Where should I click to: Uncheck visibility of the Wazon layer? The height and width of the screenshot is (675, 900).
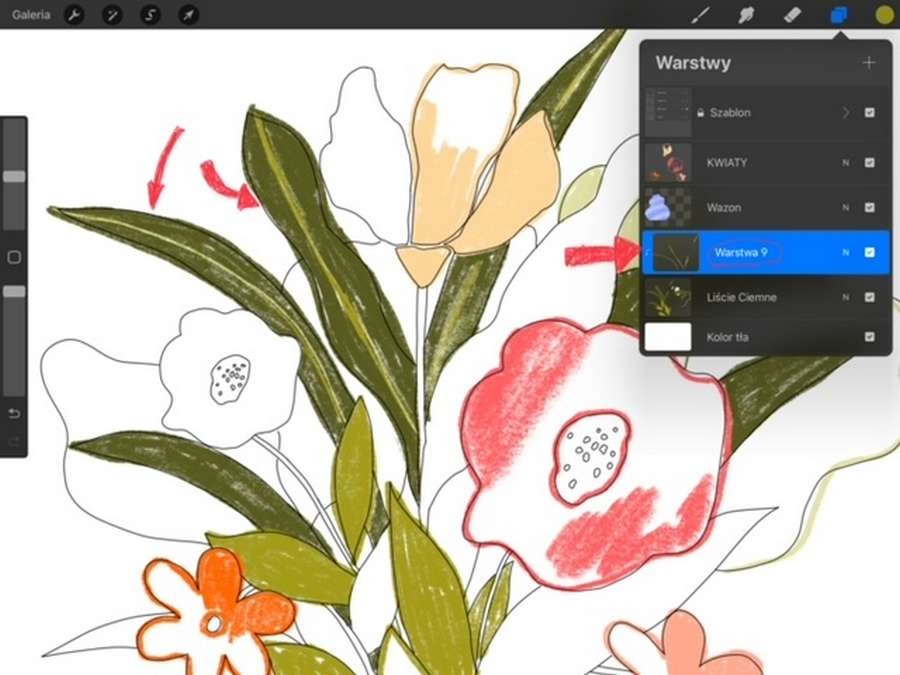(x=869, y=207)
